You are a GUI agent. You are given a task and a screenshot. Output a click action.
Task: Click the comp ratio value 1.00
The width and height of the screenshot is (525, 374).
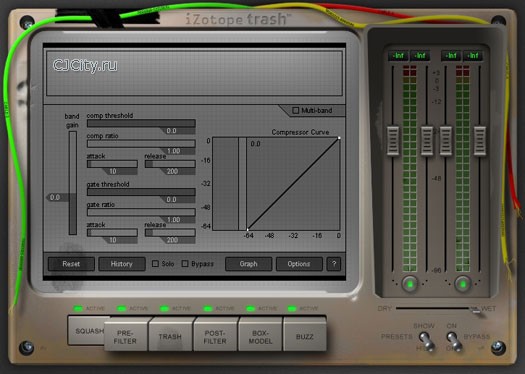coord(173,151)
